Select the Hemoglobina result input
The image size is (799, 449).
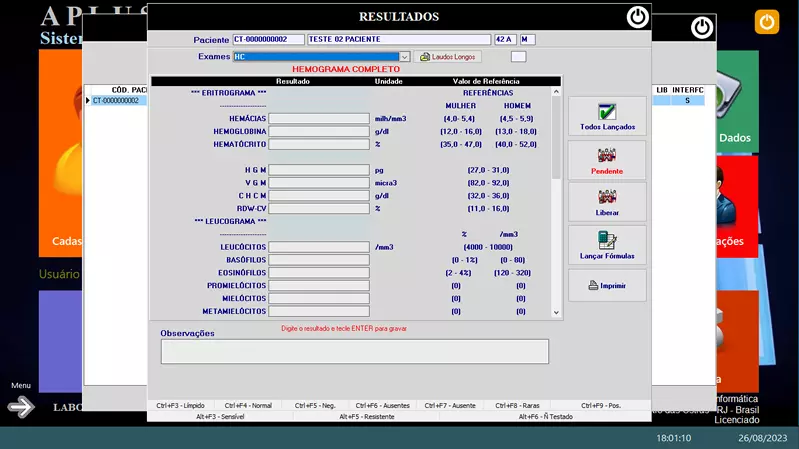click(318, 132)
